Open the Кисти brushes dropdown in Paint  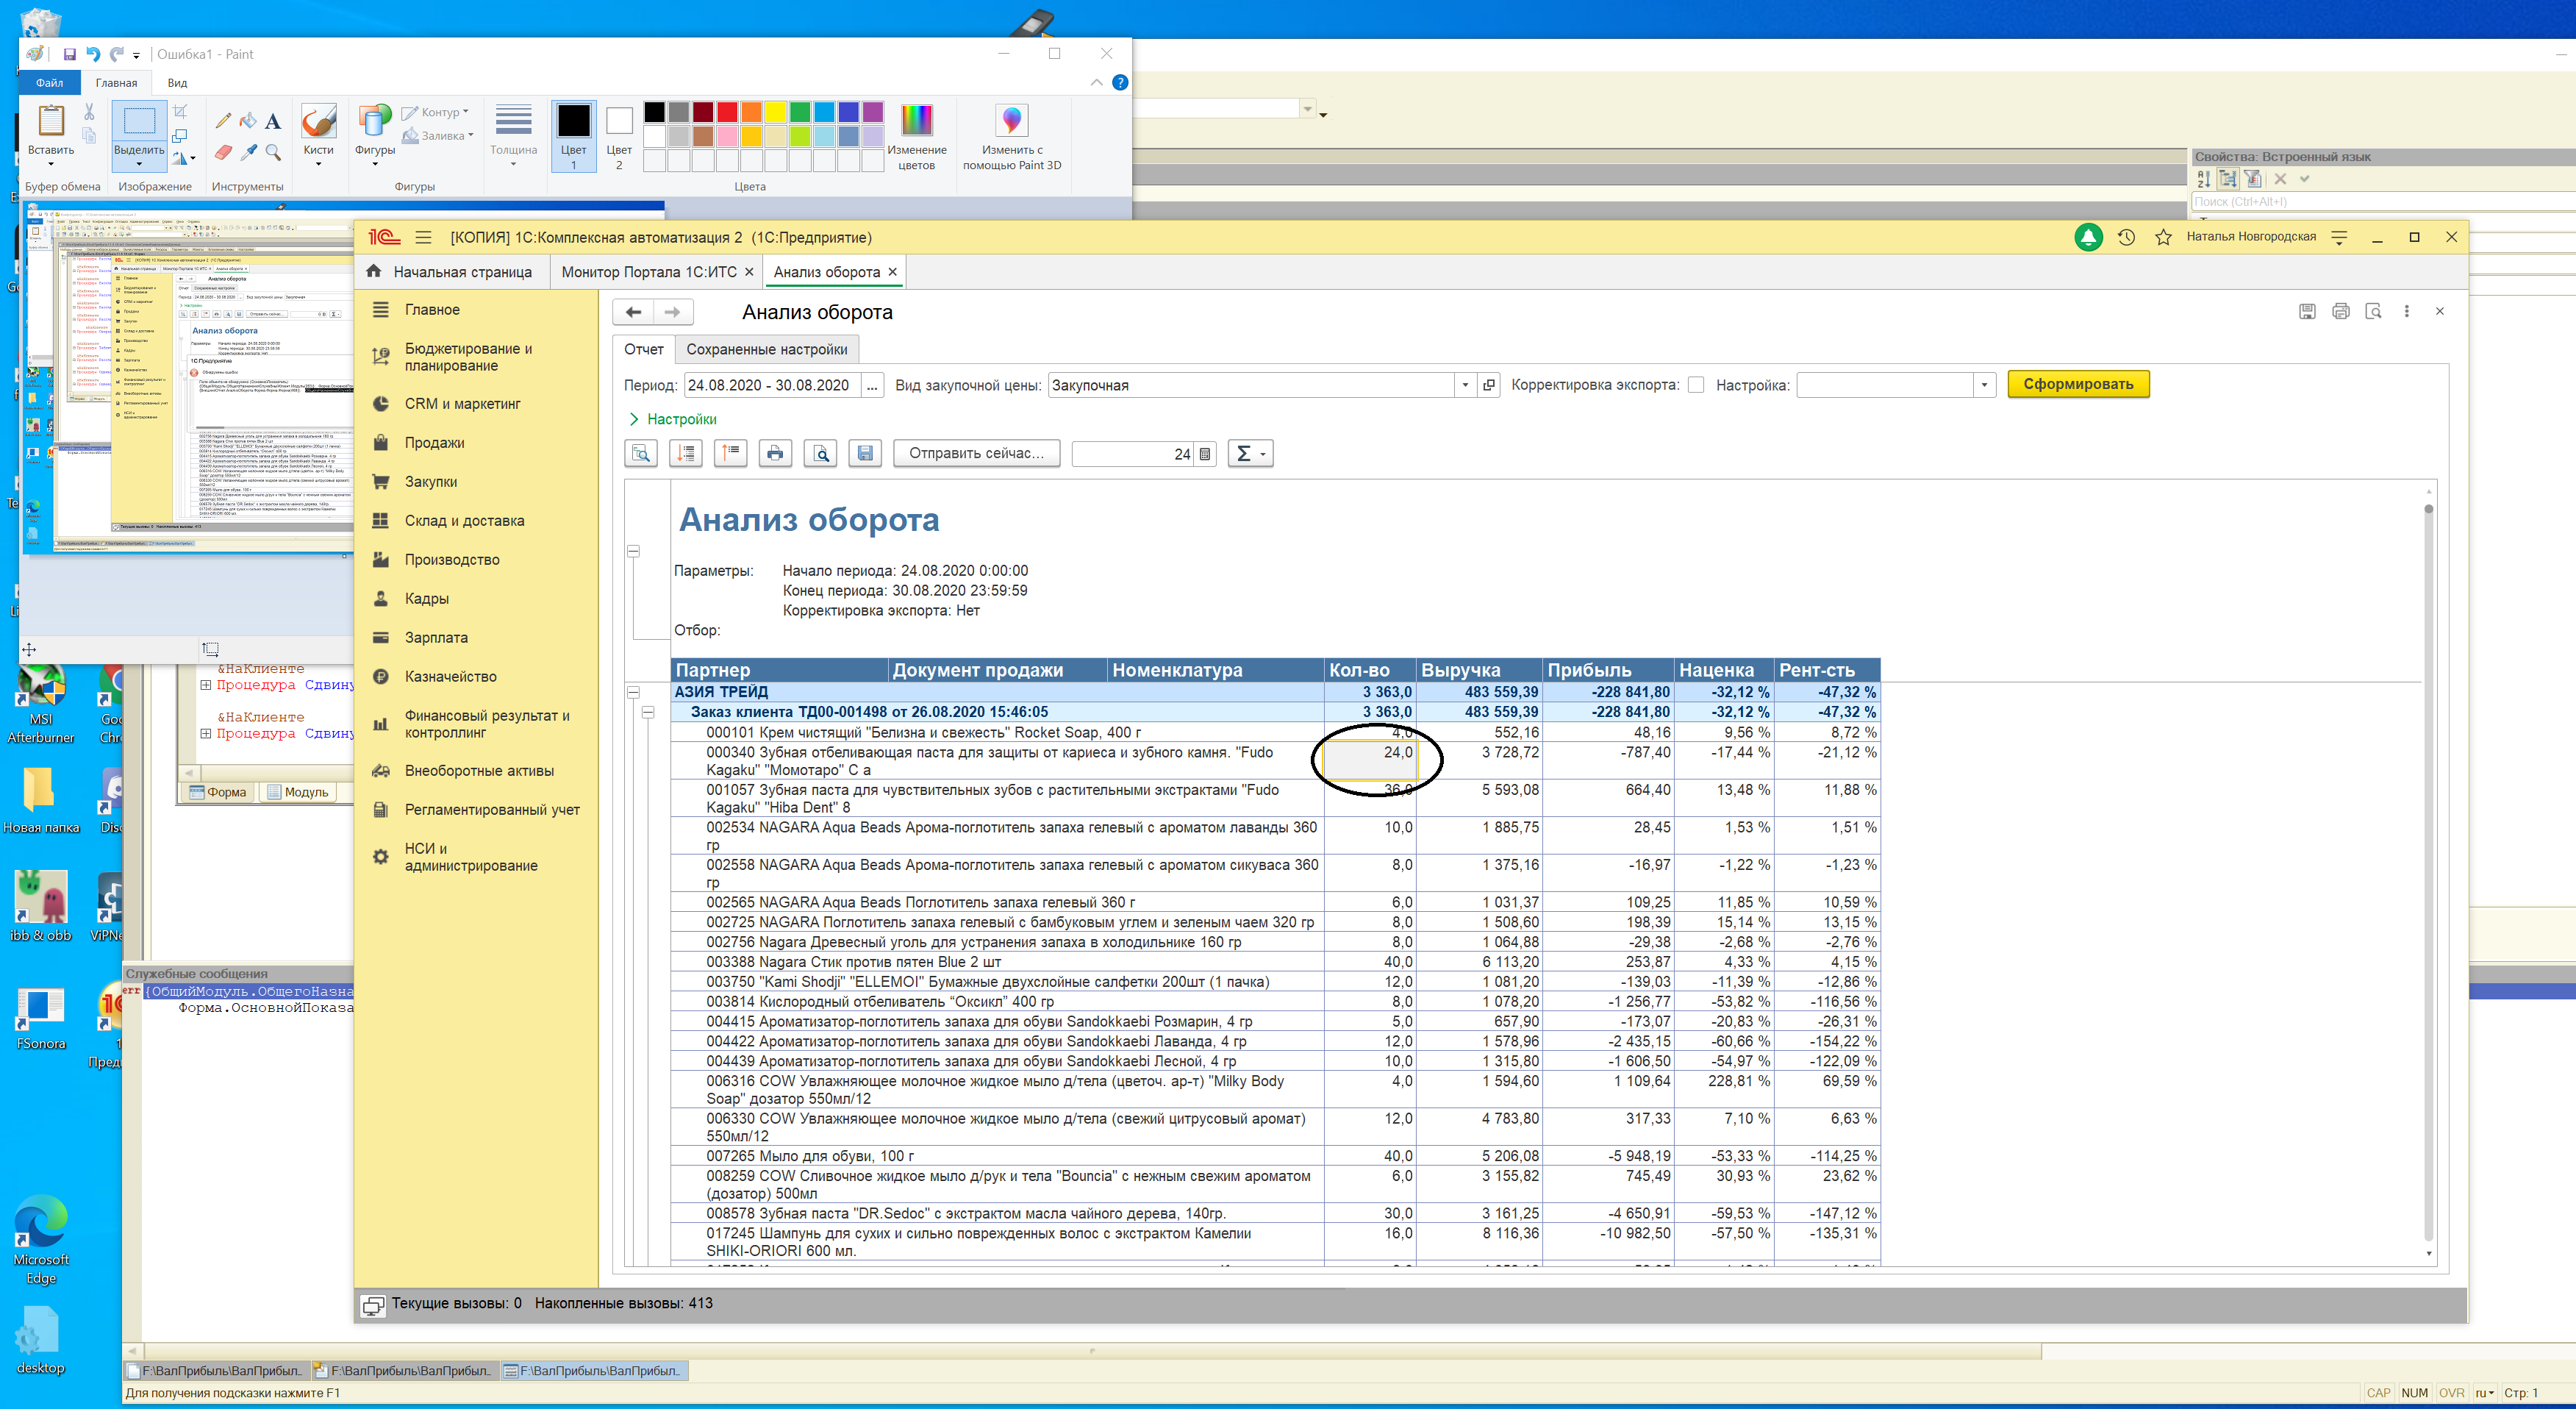(319, 136)
